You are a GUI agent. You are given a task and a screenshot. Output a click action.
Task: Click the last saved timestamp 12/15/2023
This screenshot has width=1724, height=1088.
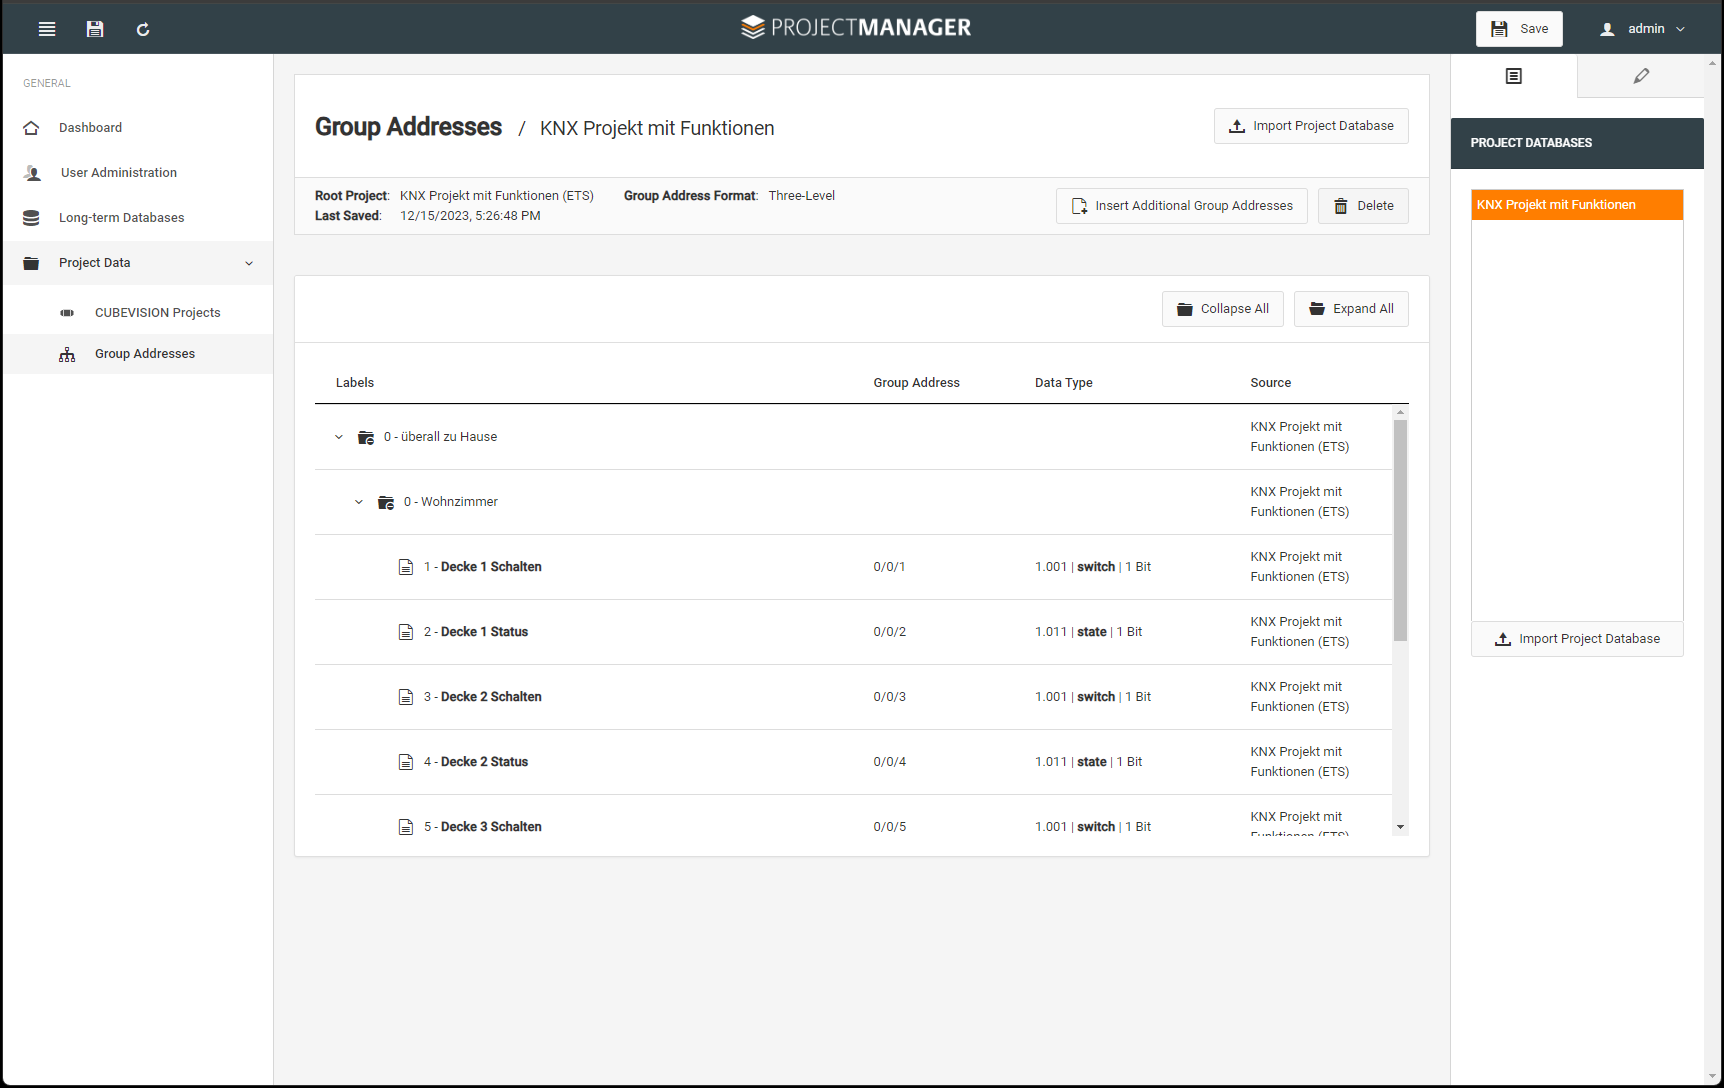tap(470, 216)
